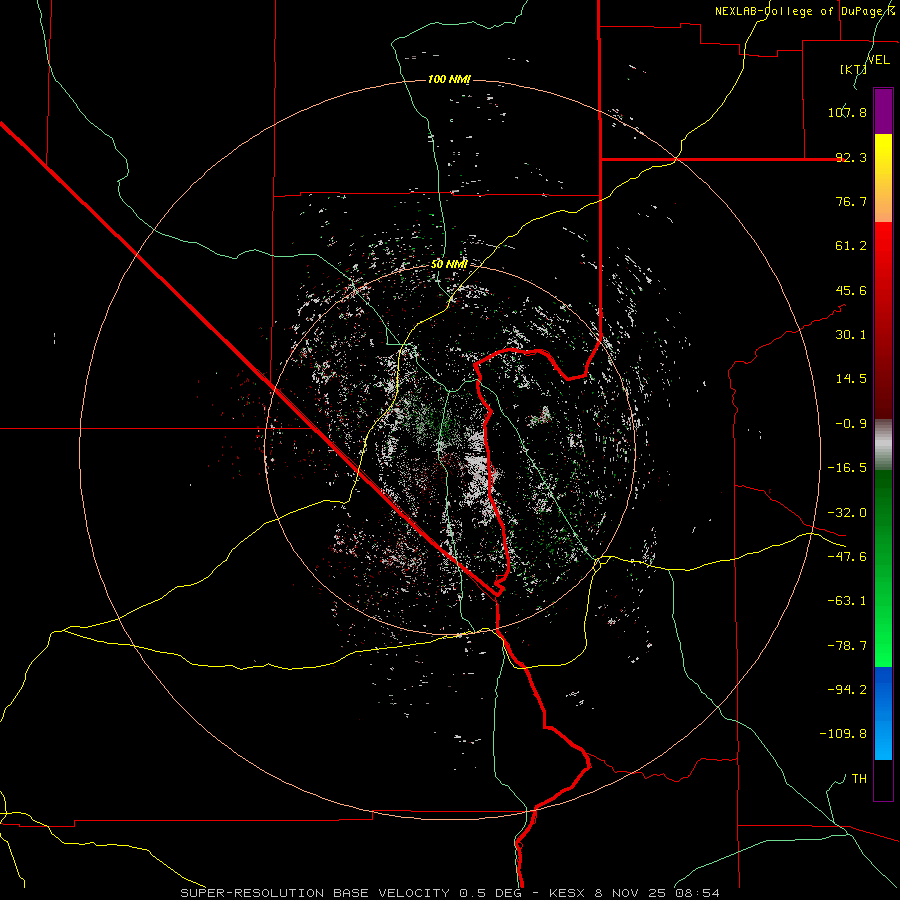
Task: Click the [KT] units label
Action: pos(854,69)
